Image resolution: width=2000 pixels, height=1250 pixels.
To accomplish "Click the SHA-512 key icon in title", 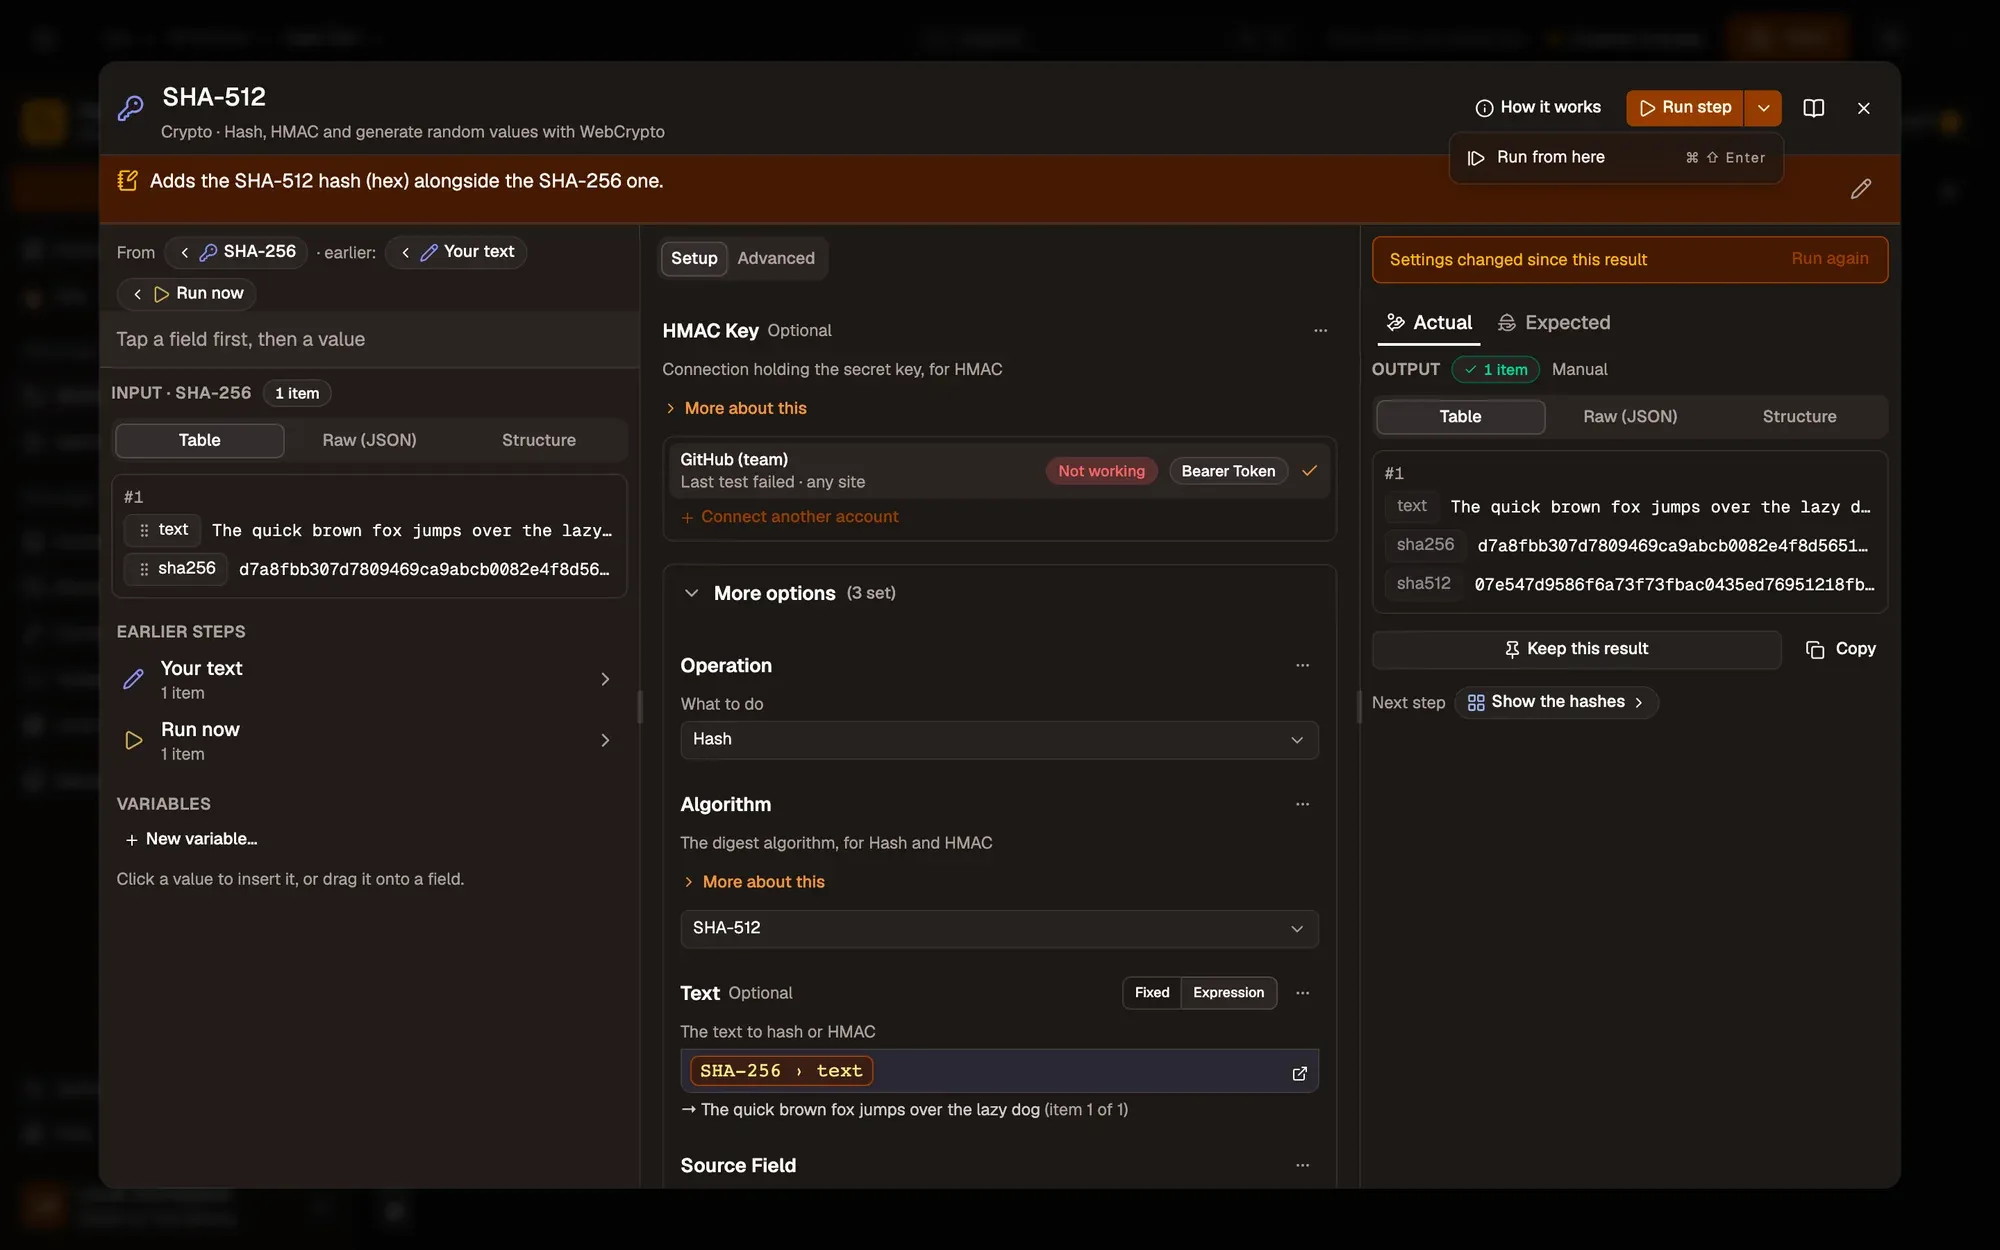I will click(x=131, y=108).
